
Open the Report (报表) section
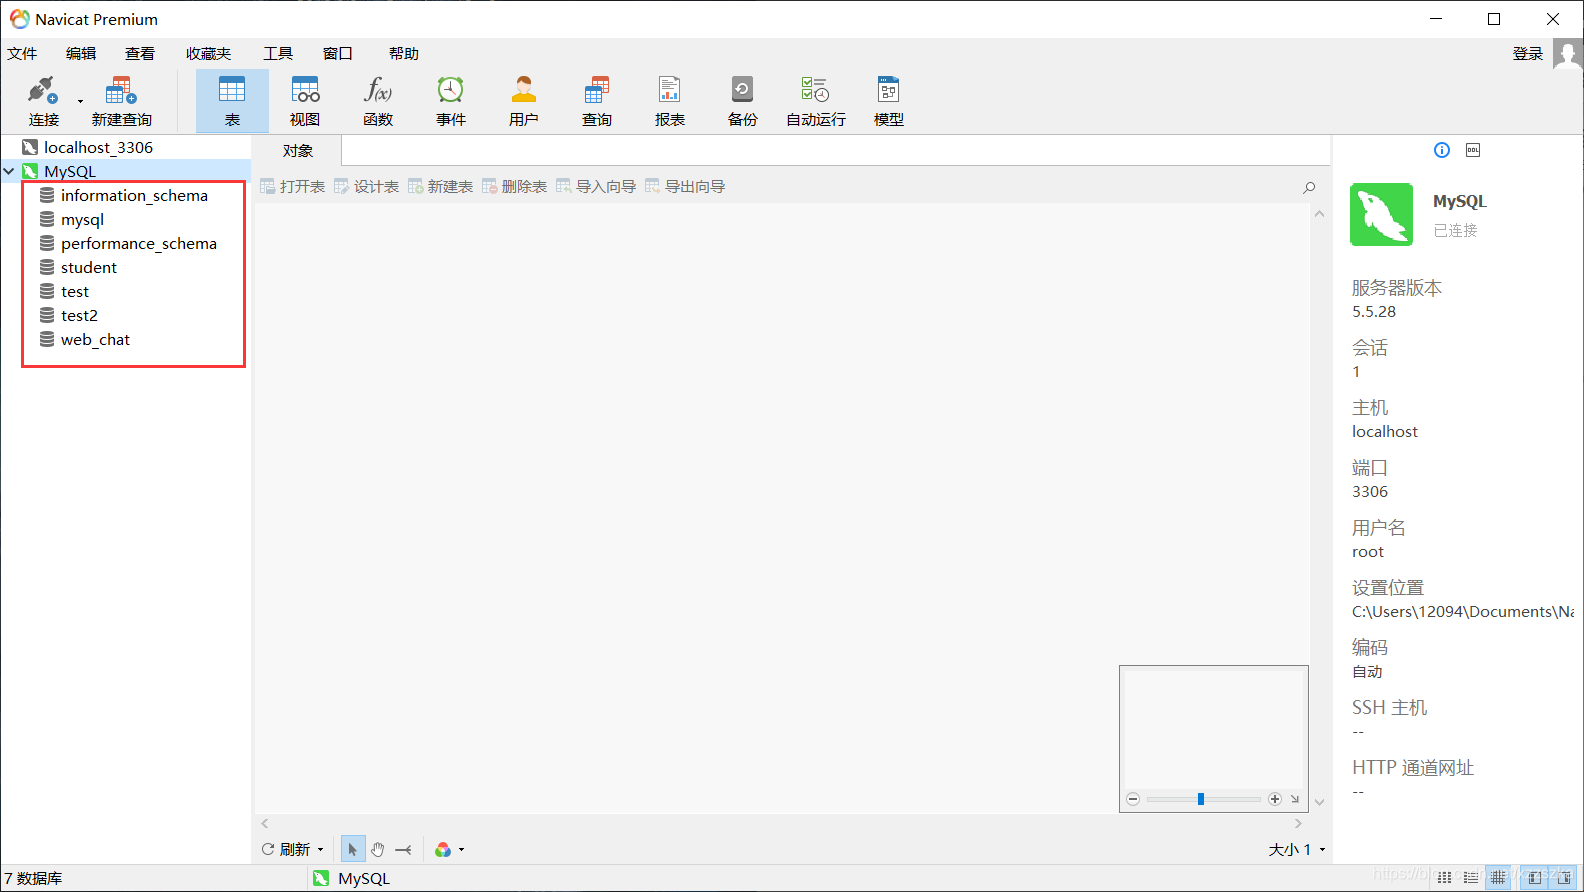(670, 101)
